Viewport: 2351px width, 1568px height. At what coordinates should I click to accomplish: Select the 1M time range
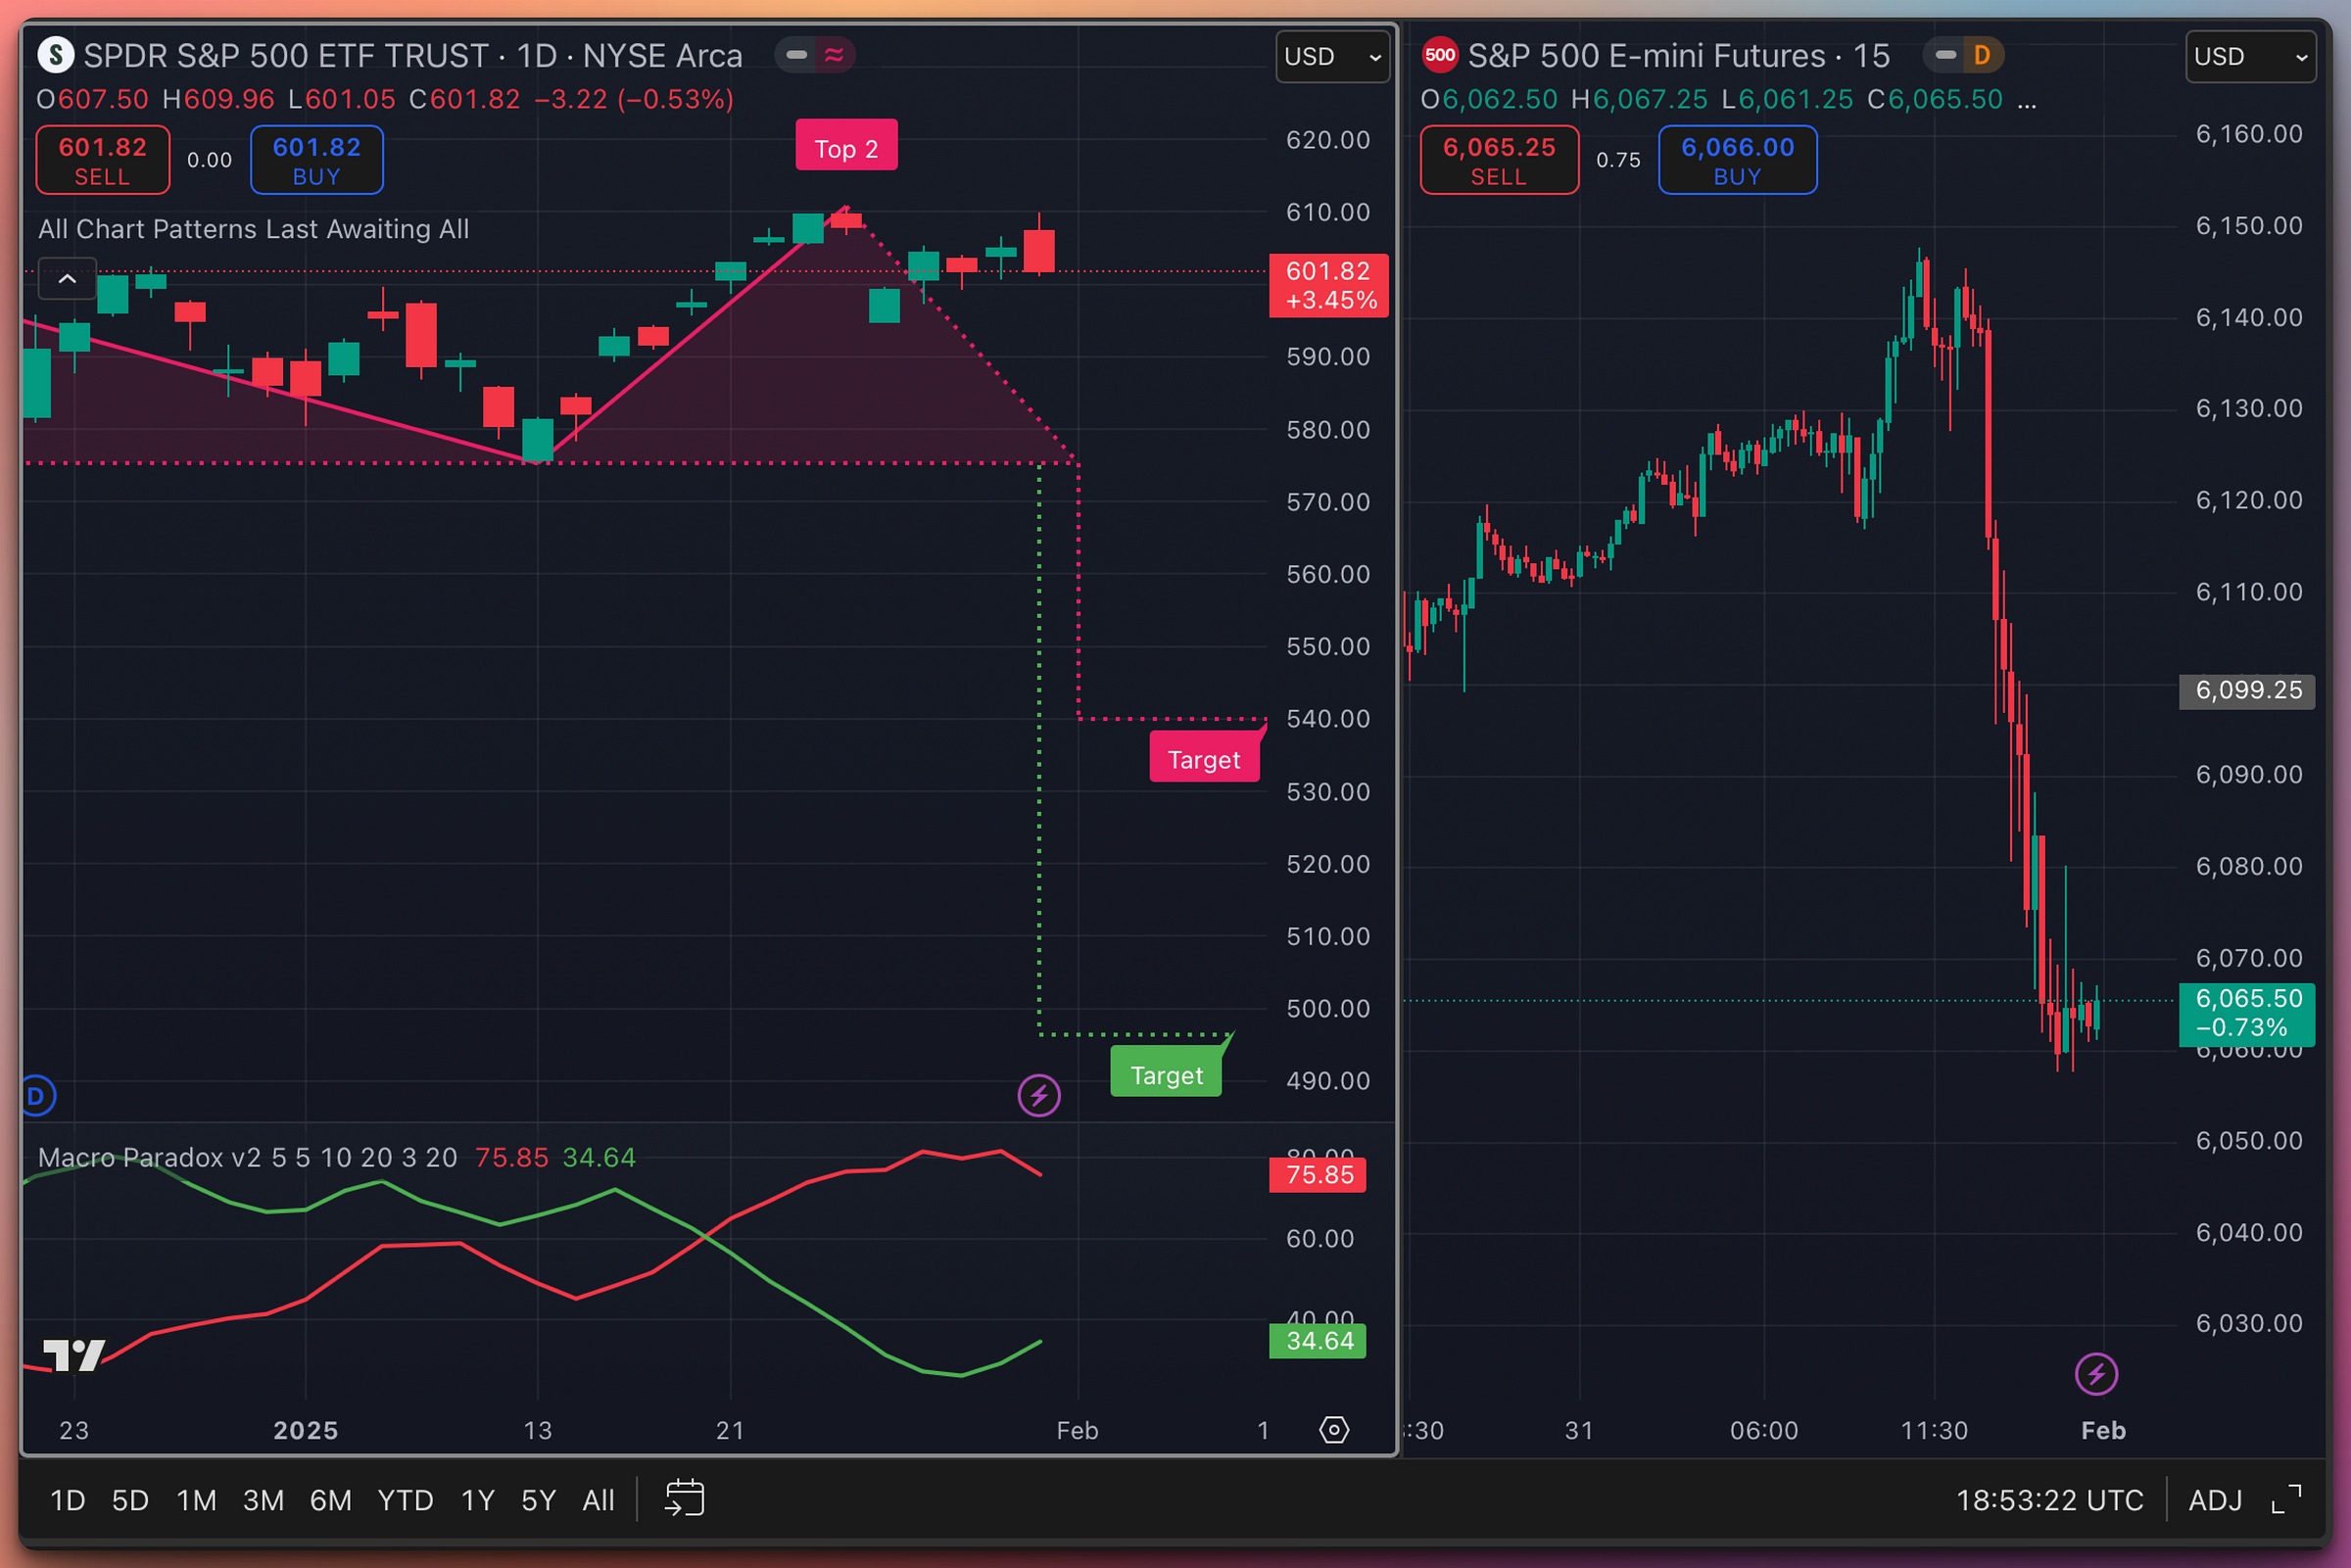(x=196, y=1500)
